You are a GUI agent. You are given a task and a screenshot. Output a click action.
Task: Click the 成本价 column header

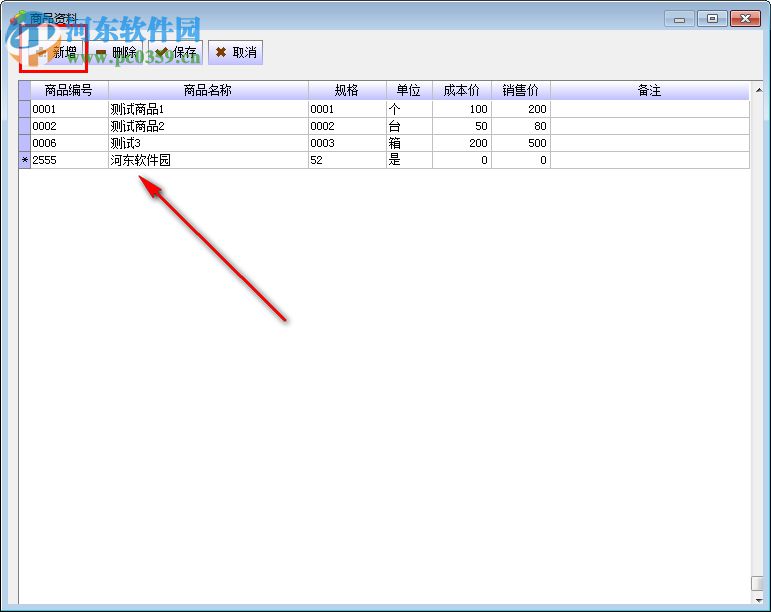(462, 90)
